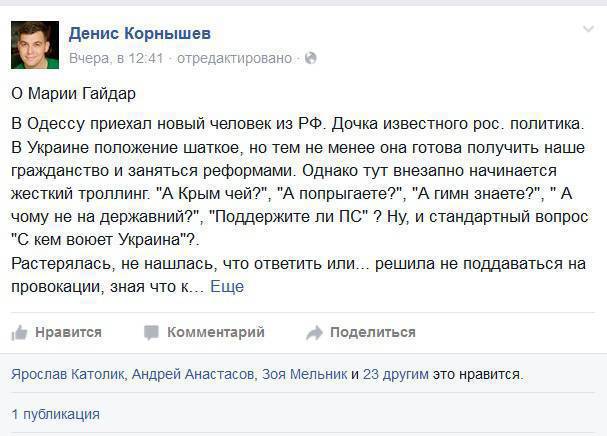Open Денис Корнышев profile picture
The height and width of the screenshot is (436, 607).
35,45
